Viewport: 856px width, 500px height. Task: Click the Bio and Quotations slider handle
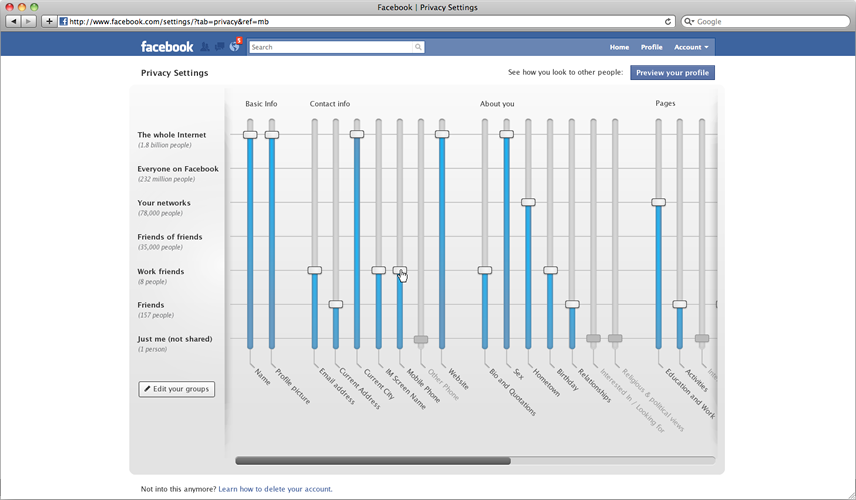[x=485, y=270]
